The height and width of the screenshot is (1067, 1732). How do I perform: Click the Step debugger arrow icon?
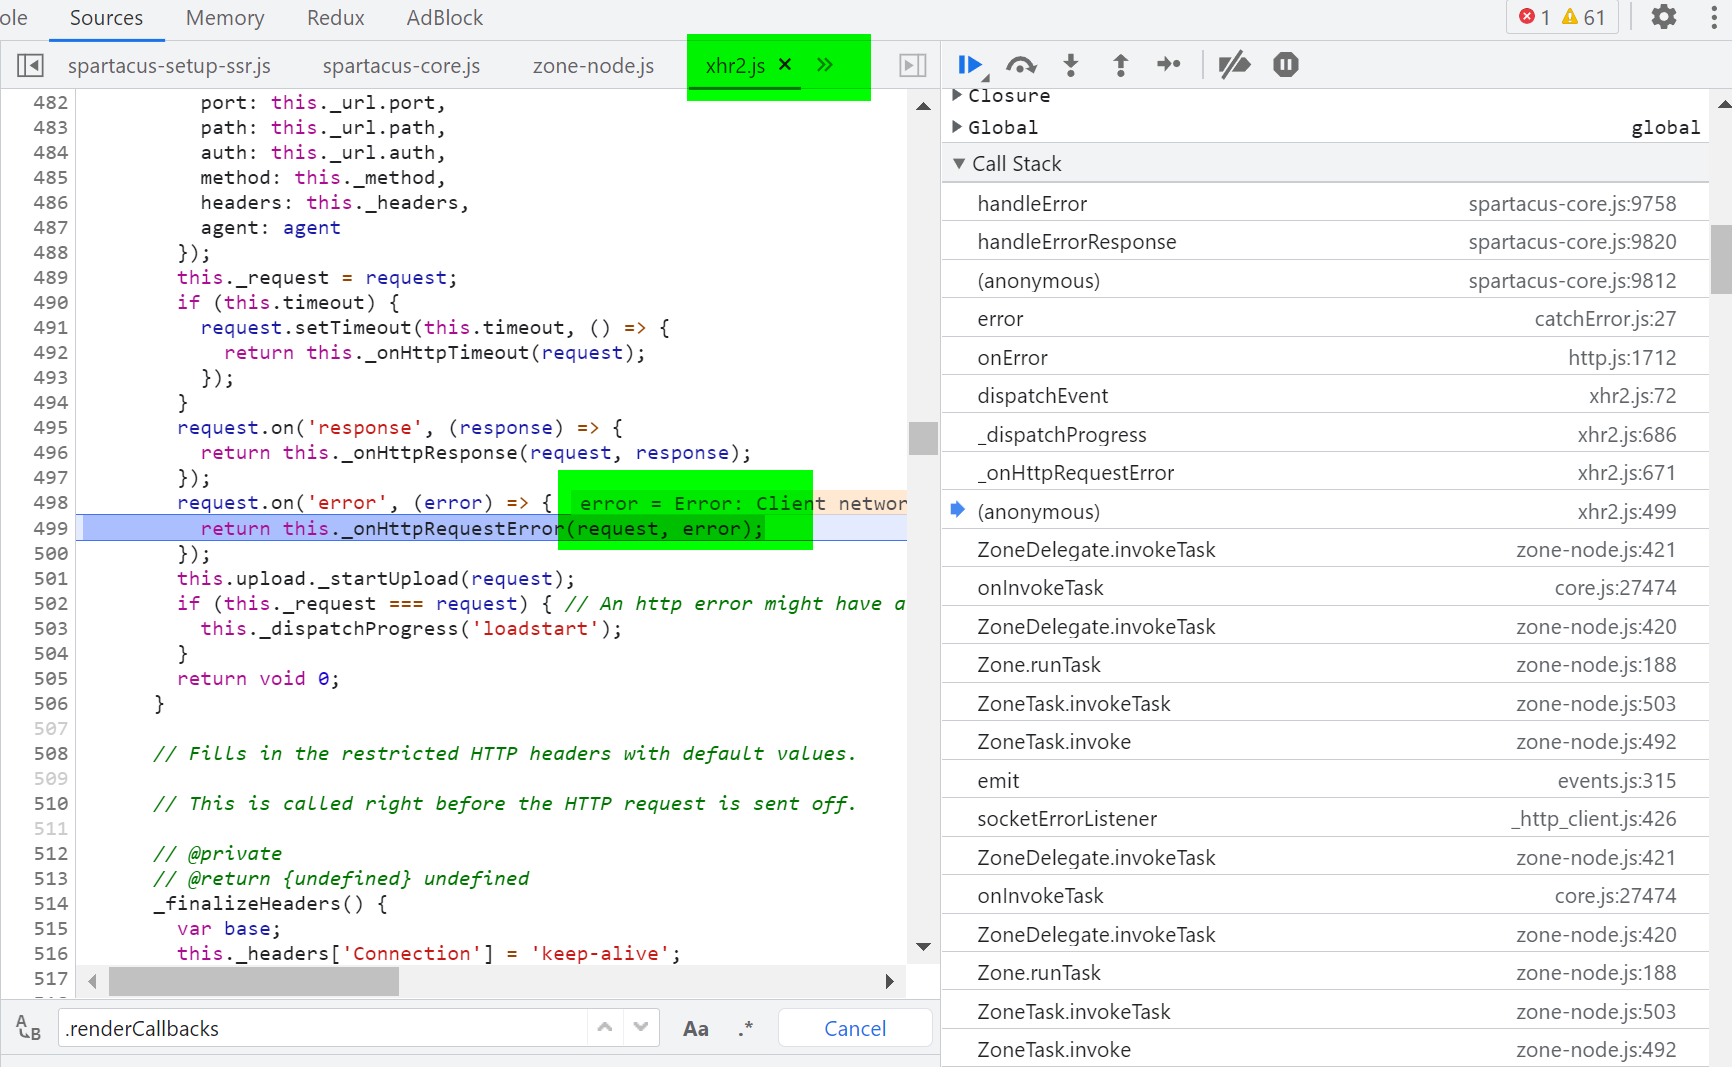pyautogui.click(x=1169, y=65)
